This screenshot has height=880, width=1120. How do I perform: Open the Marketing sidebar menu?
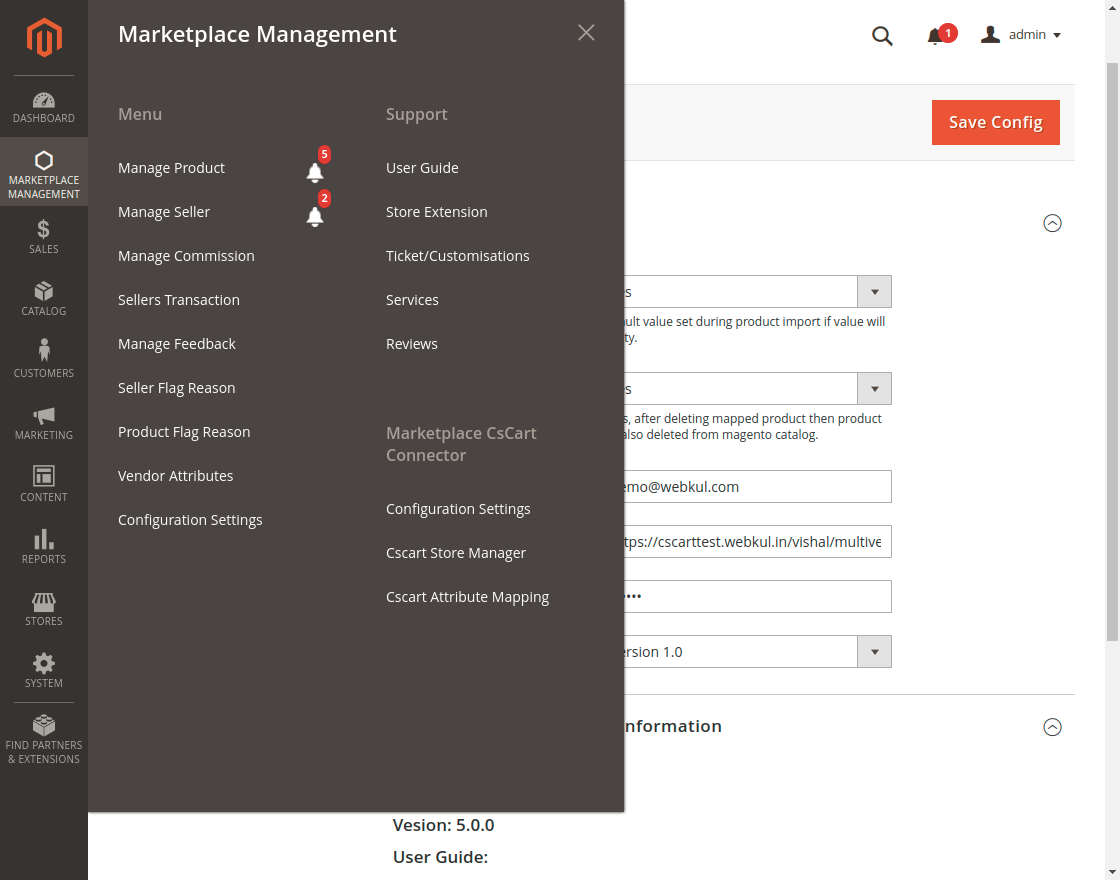coord(44,423)
